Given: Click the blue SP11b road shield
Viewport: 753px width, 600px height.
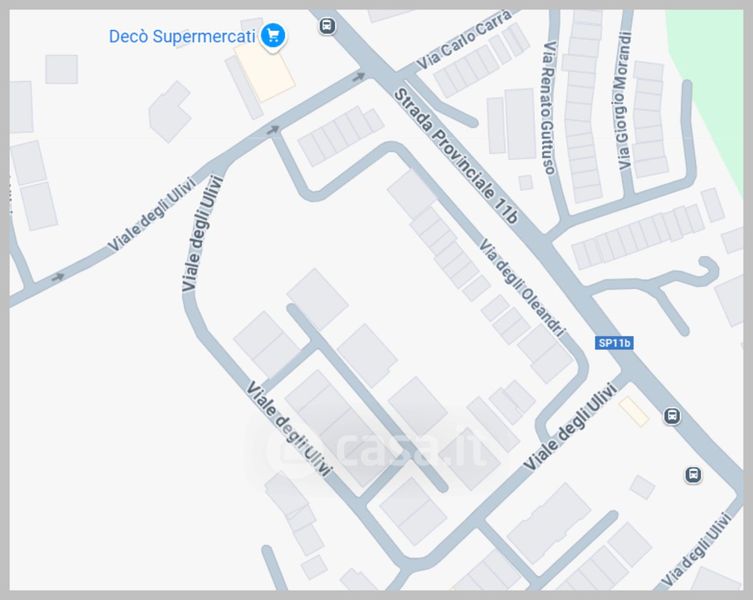Looking at the screenshot, I should tap(614, 343).
